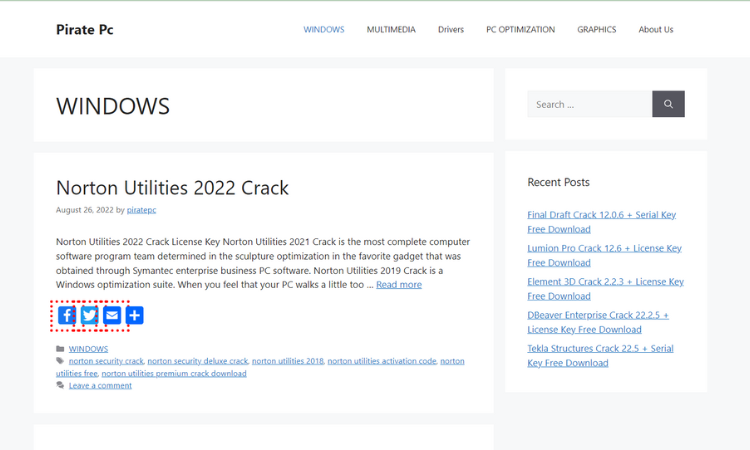Open GRAPHICS menu item
This screenshot has height=450, width=750.
[x=596, y=30]
